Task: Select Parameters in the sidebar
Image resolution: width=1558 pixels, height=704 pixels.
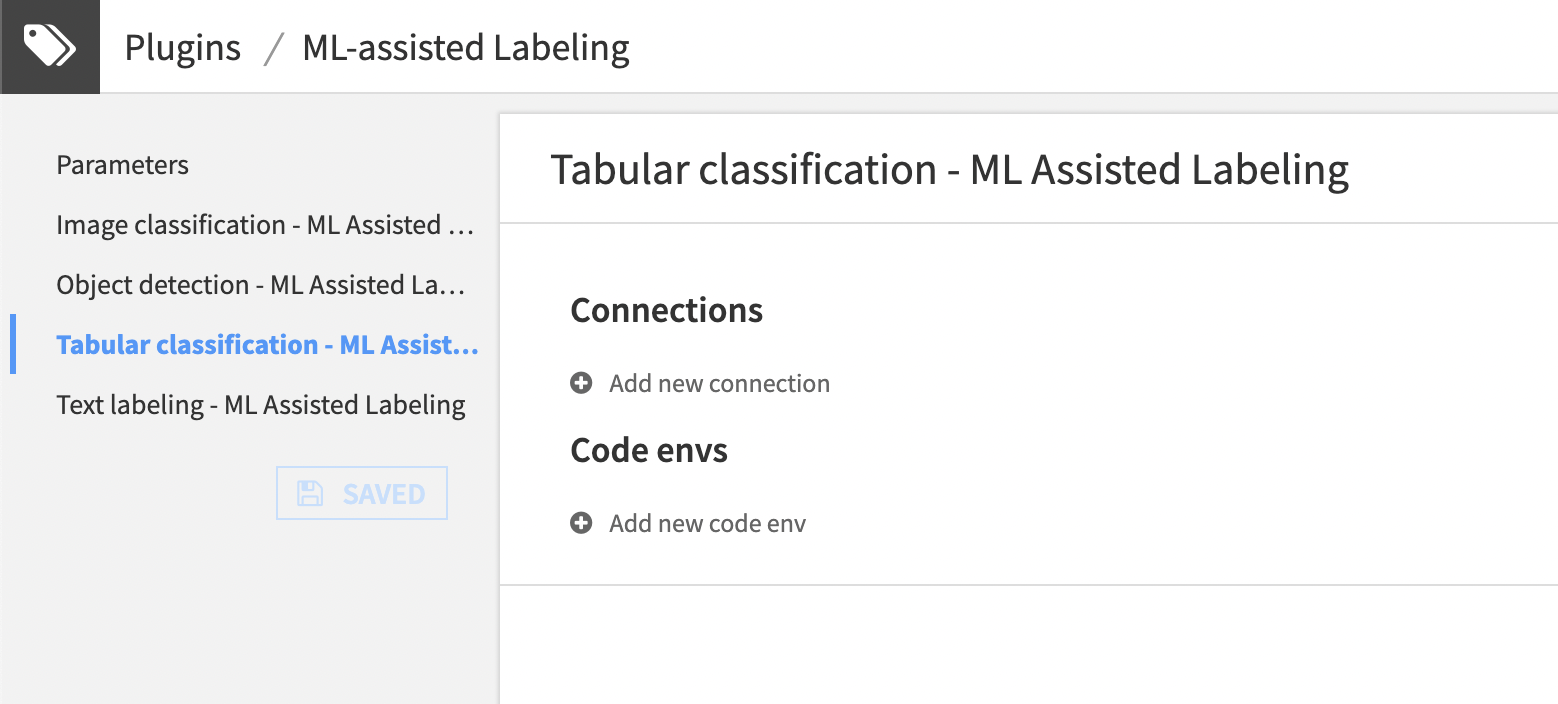Action: pos(122,165)
